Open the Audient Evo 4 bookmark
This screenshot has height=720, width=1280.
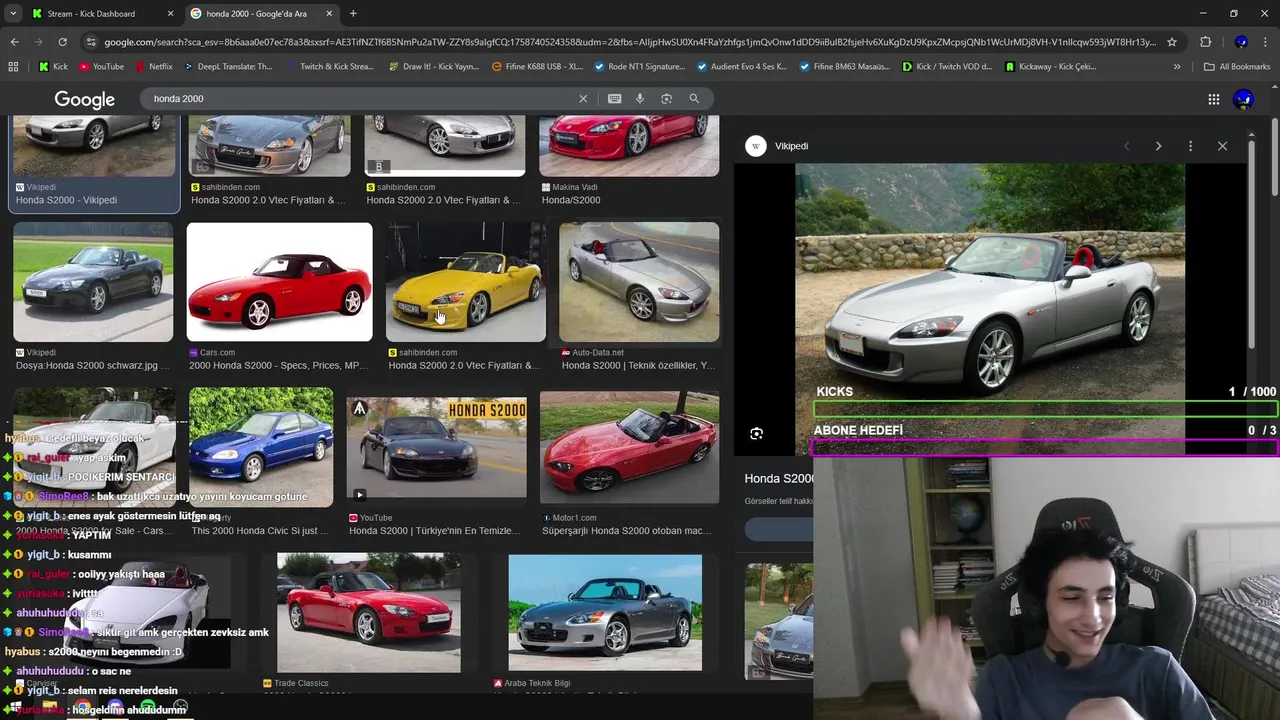(x=741, y=67)
